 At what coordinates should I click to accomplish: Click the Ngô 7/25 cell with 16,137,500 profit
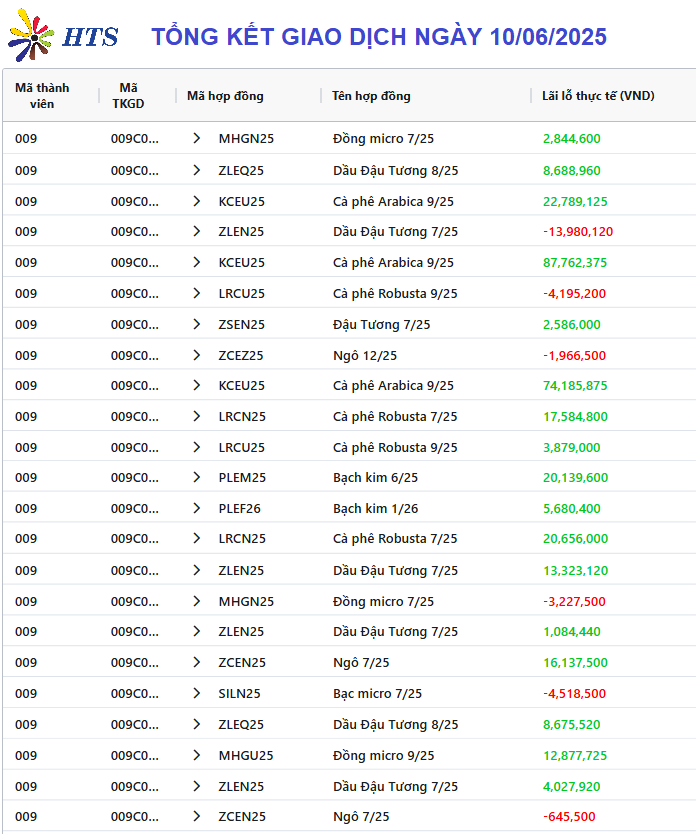click(x=361, y=663)
